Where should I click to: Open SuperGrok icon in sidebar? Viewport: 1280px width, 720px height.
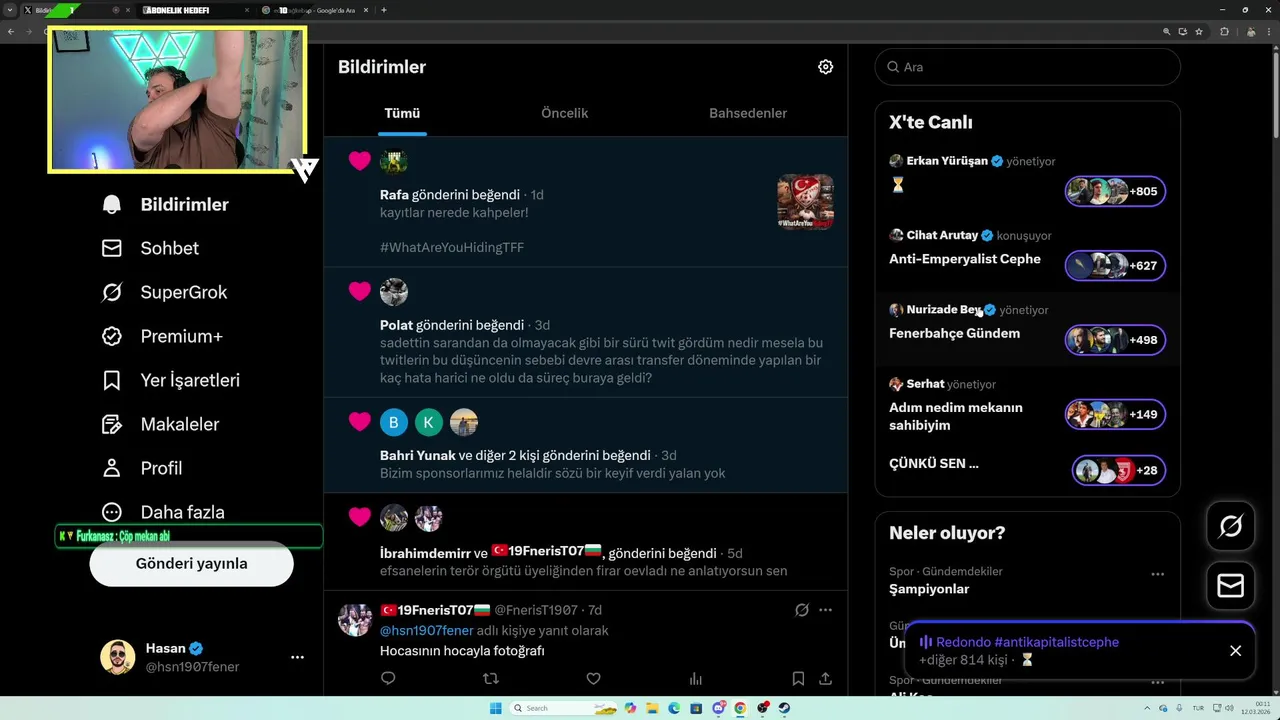point(112,292)
